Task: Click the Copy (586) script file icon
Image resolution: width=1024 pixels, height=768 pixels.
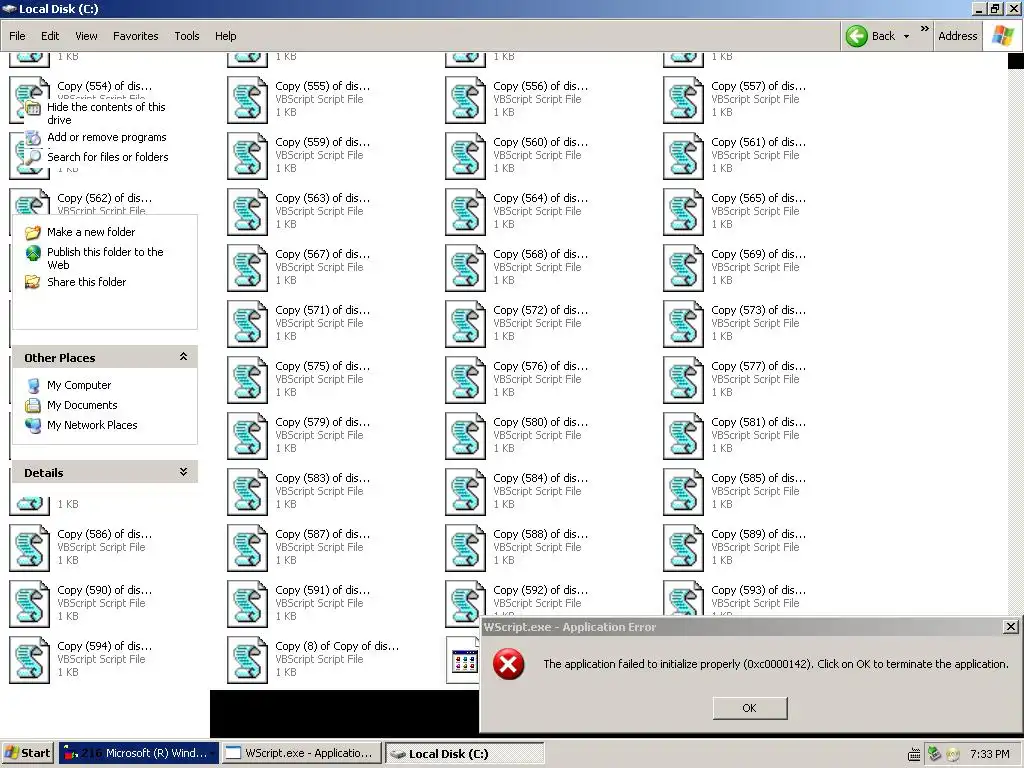Action: pyautogui.click(x=29, y=549)
